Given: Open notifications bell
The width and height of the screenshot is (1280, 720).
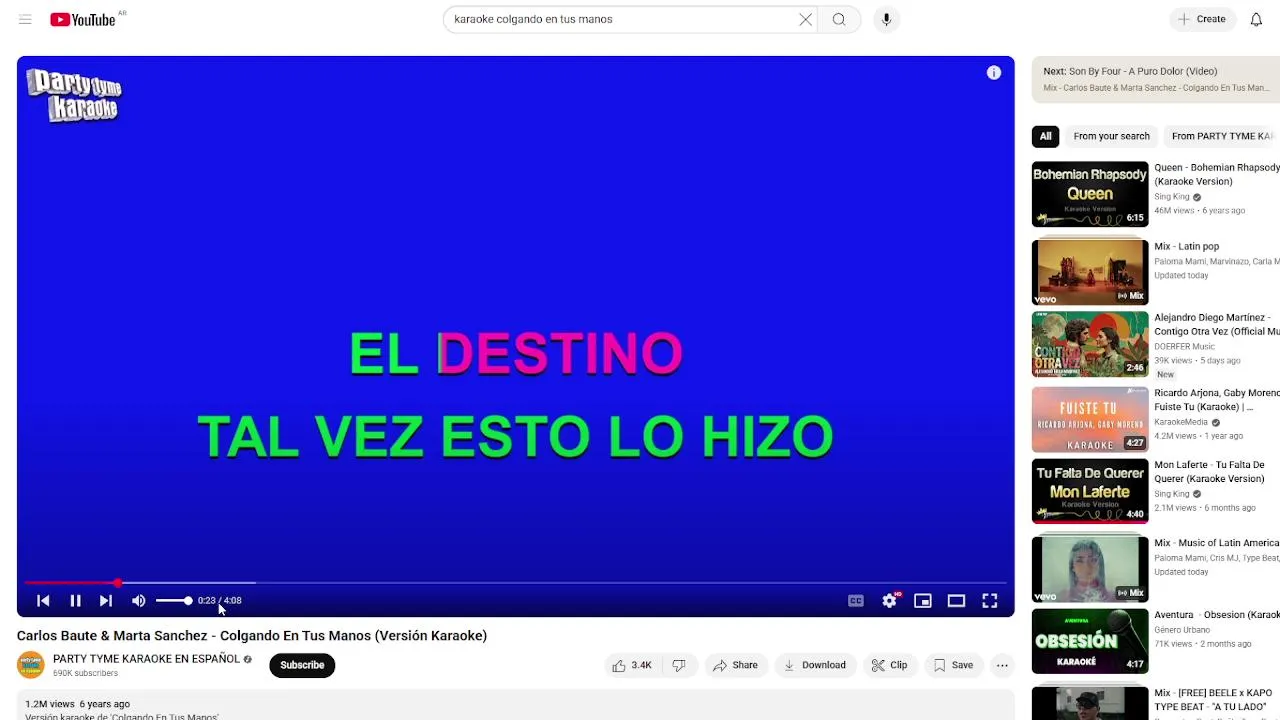Looking at the screenshot, I should pos(1256,19).
